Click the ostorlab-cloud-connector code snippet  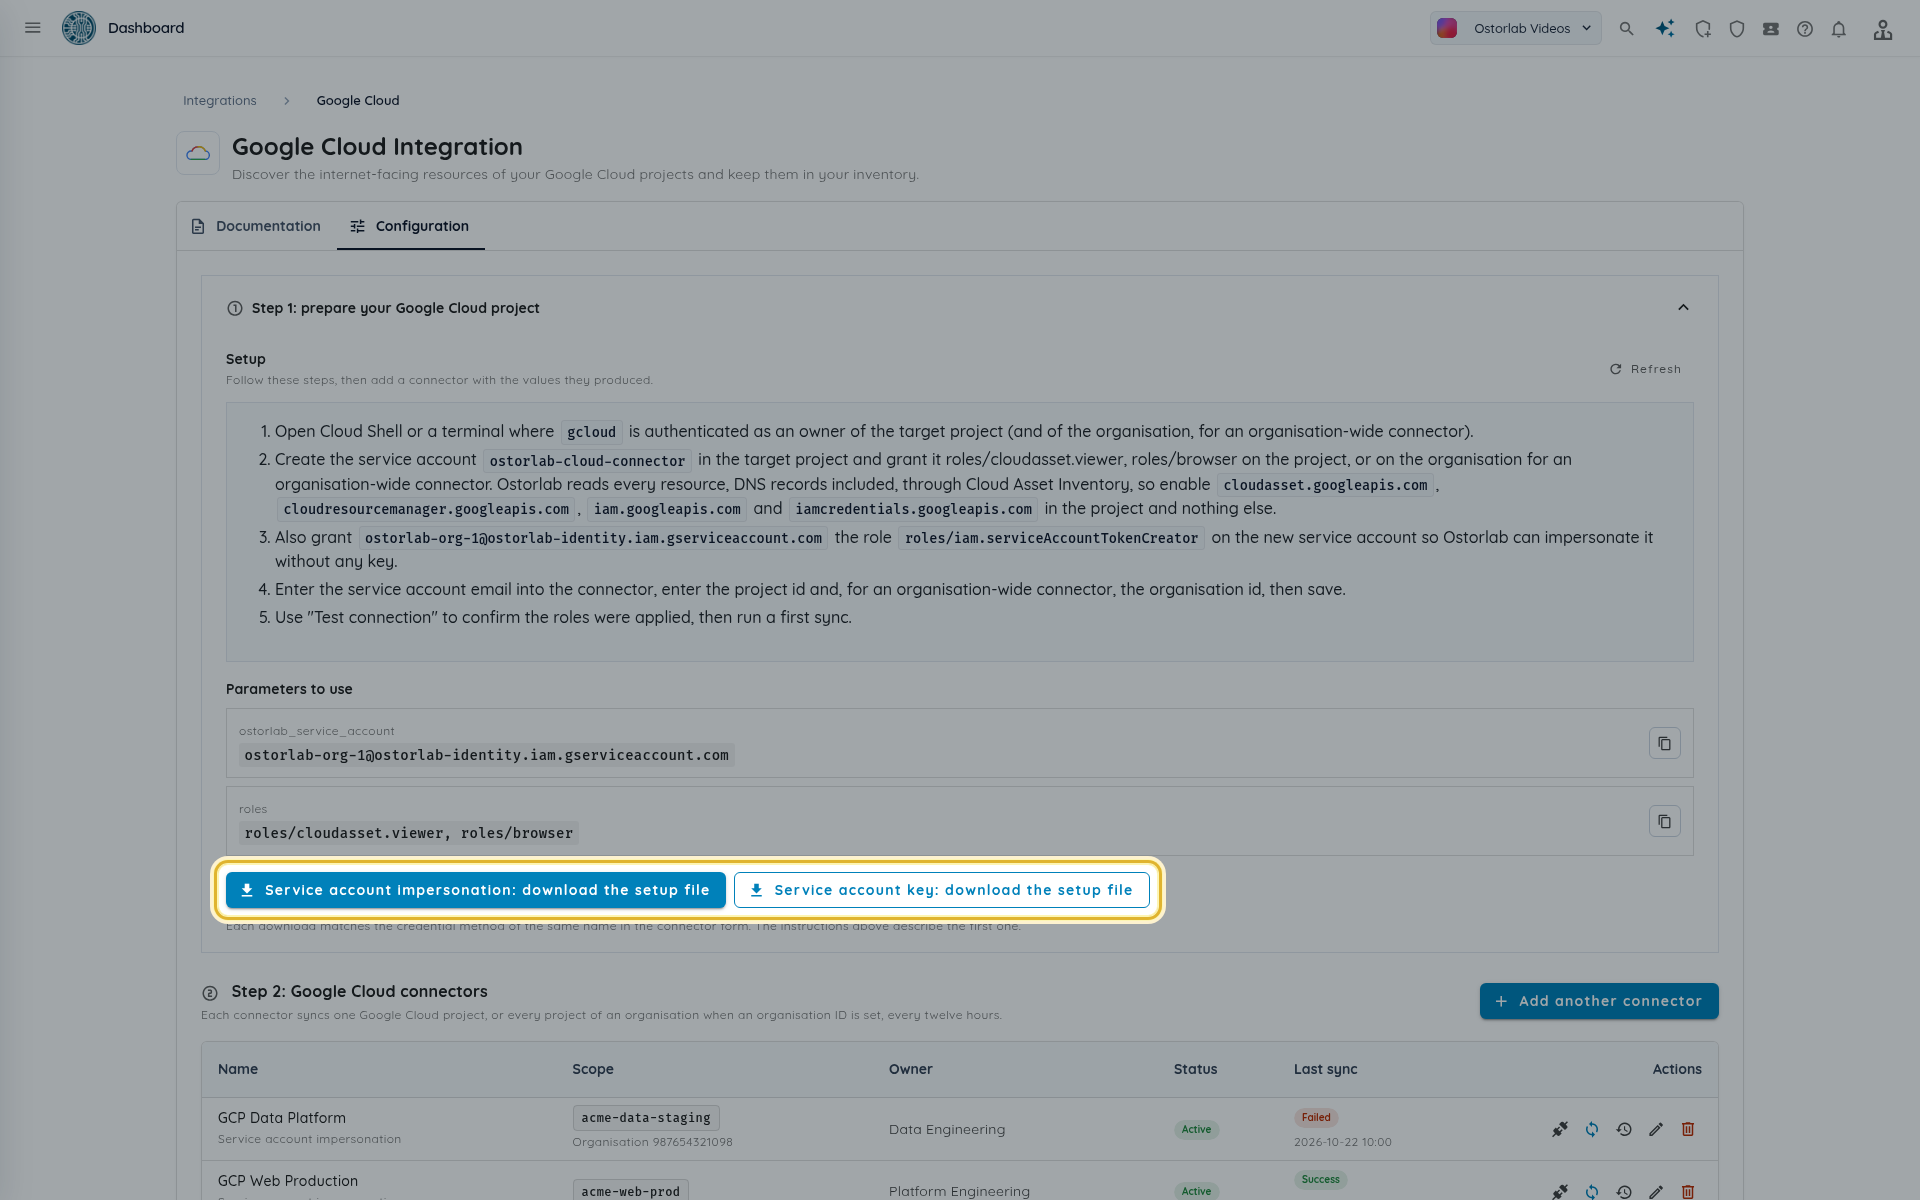[x=587, y=461]
